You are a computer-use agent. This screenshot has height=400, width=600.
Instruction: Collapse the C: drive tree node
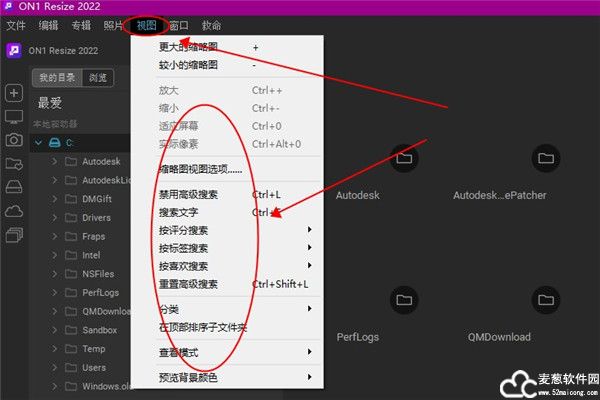click(x=38, y=143)
